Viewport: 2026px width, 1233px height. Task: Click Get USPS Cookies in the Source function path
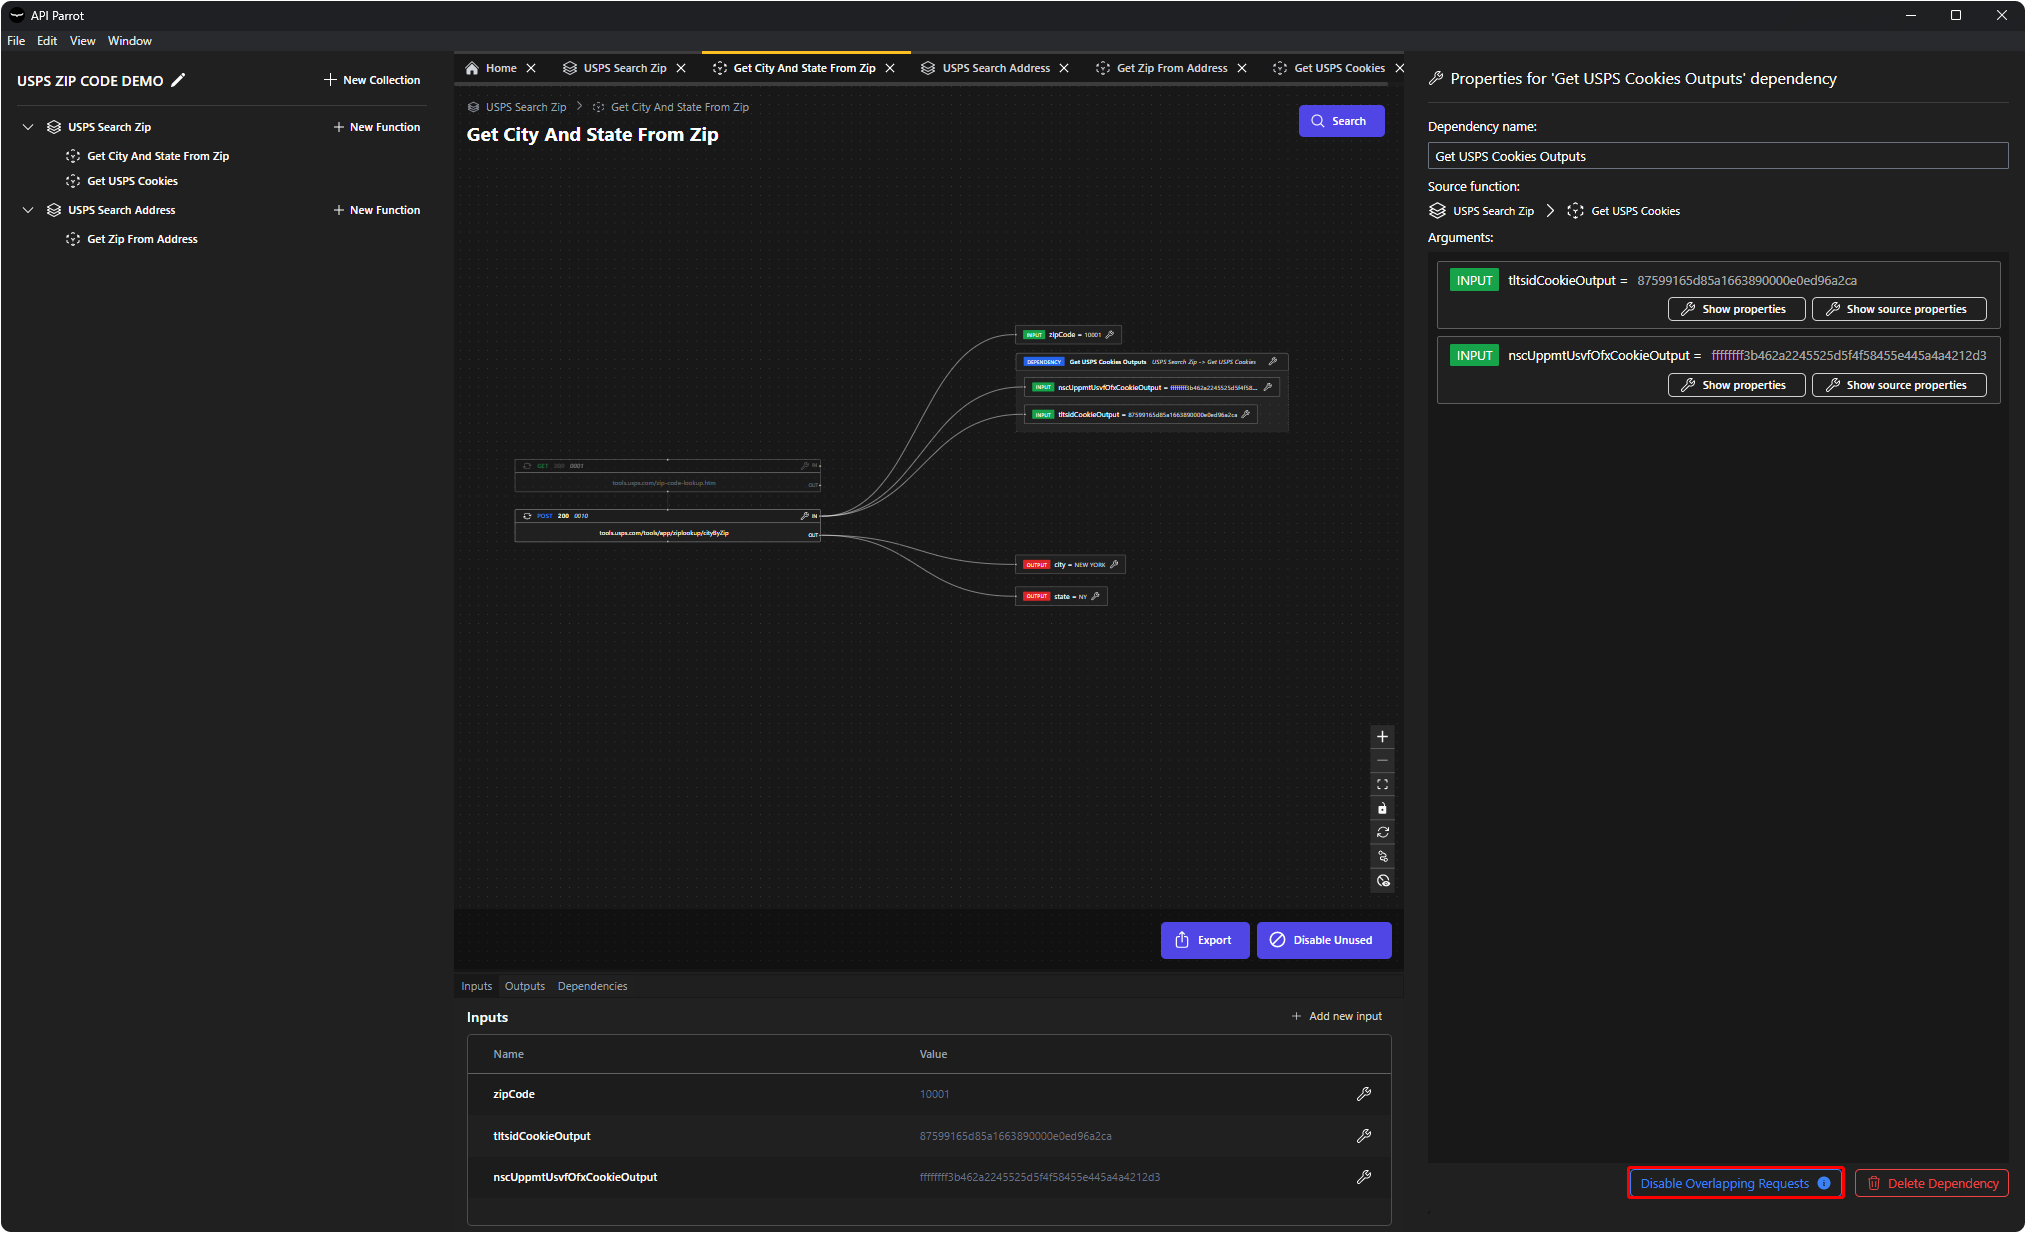tap(1623, 211)
